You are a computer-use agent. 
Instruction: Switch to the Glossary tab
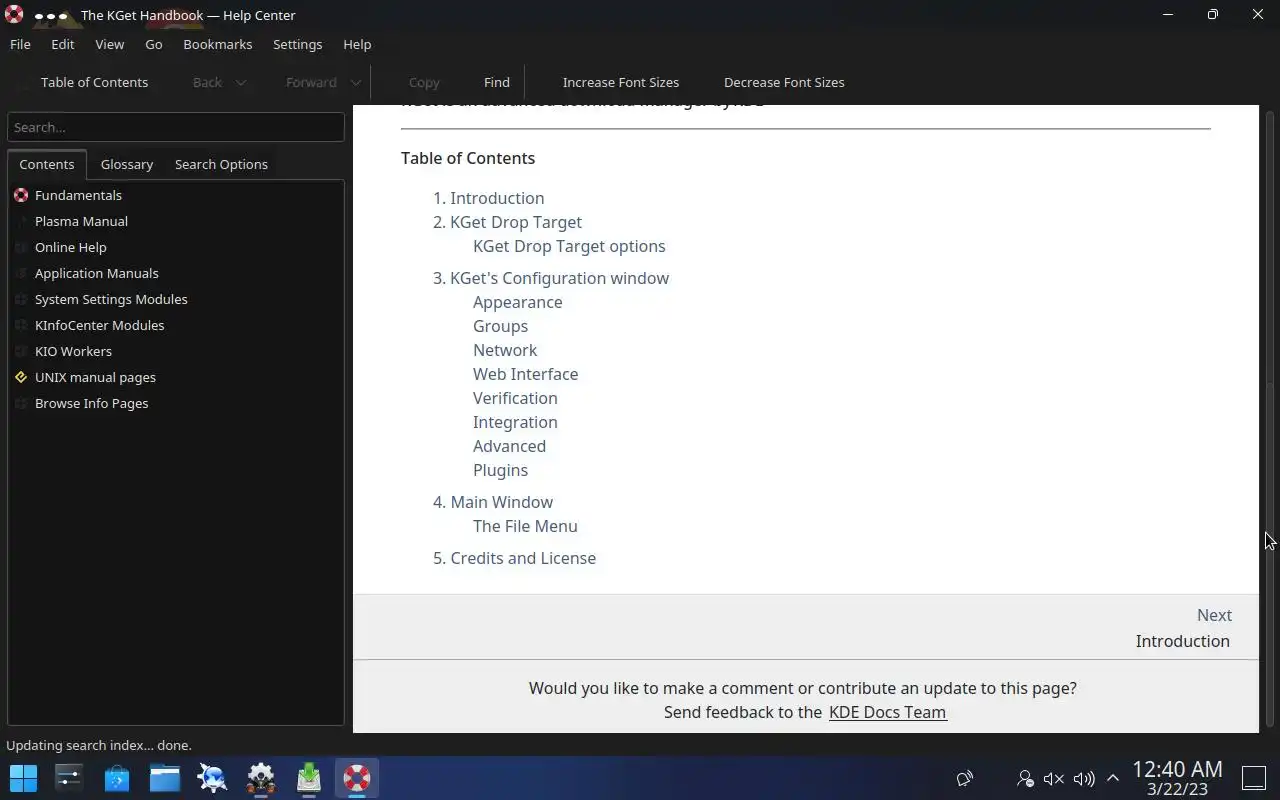127,164
